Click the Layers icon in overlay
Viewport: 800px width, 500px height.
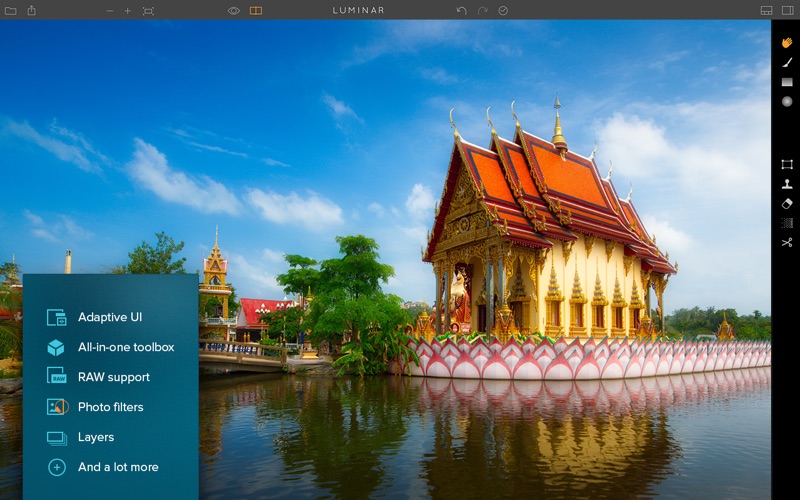(x=57, y=438)
